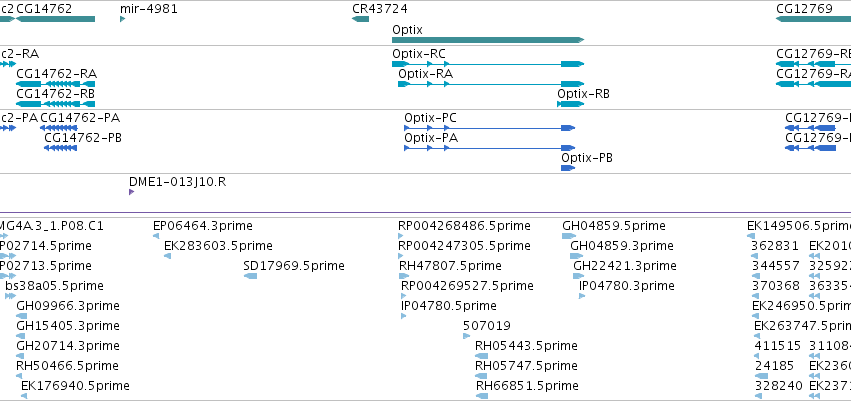Click the Optix-PB protein glyph

568,168
